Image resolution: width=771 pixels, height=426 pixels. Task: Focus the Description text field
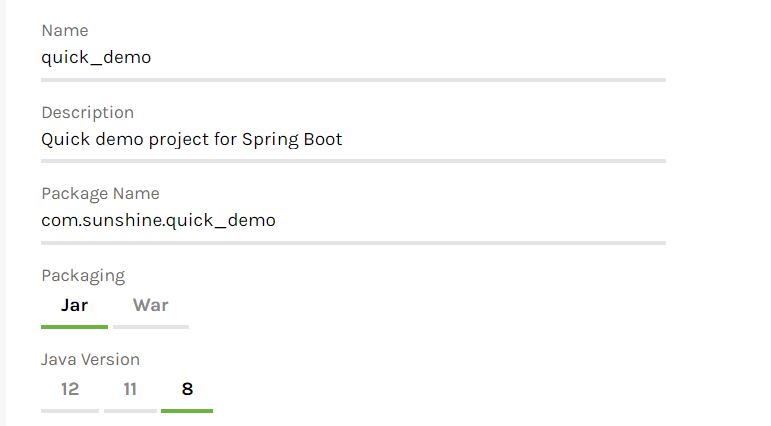pyautogui.click(x=352, y=139)
